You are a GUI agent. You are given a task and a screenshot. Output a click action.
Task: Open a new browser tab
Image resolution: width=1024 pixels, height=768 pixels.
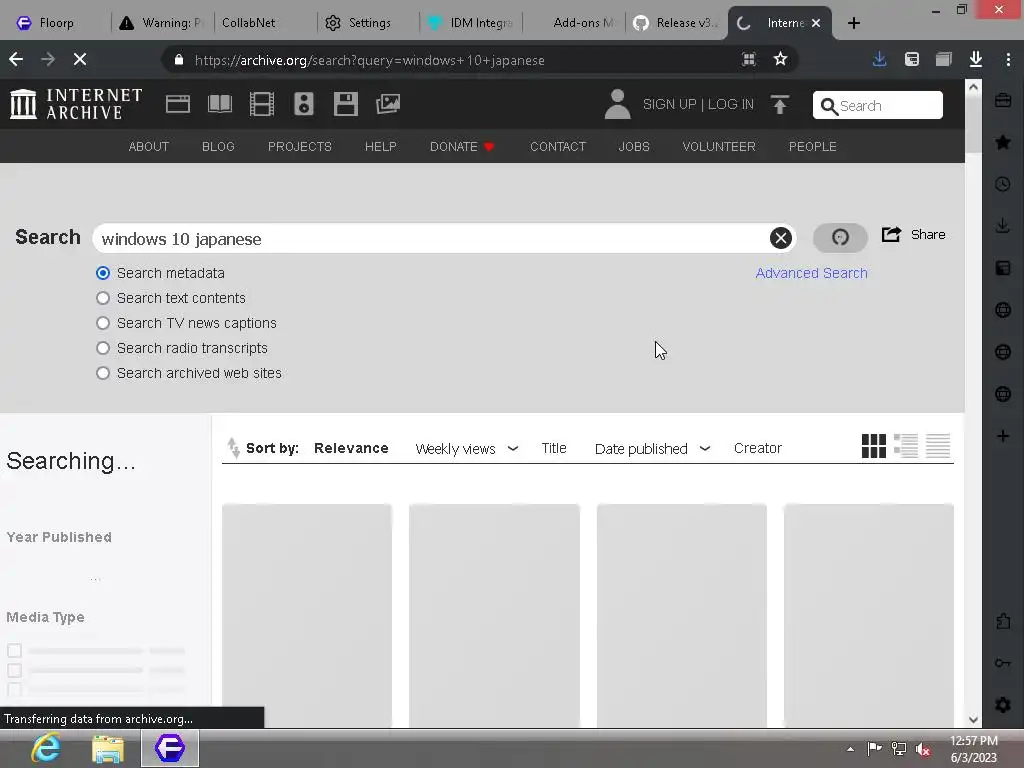(854, 23)
